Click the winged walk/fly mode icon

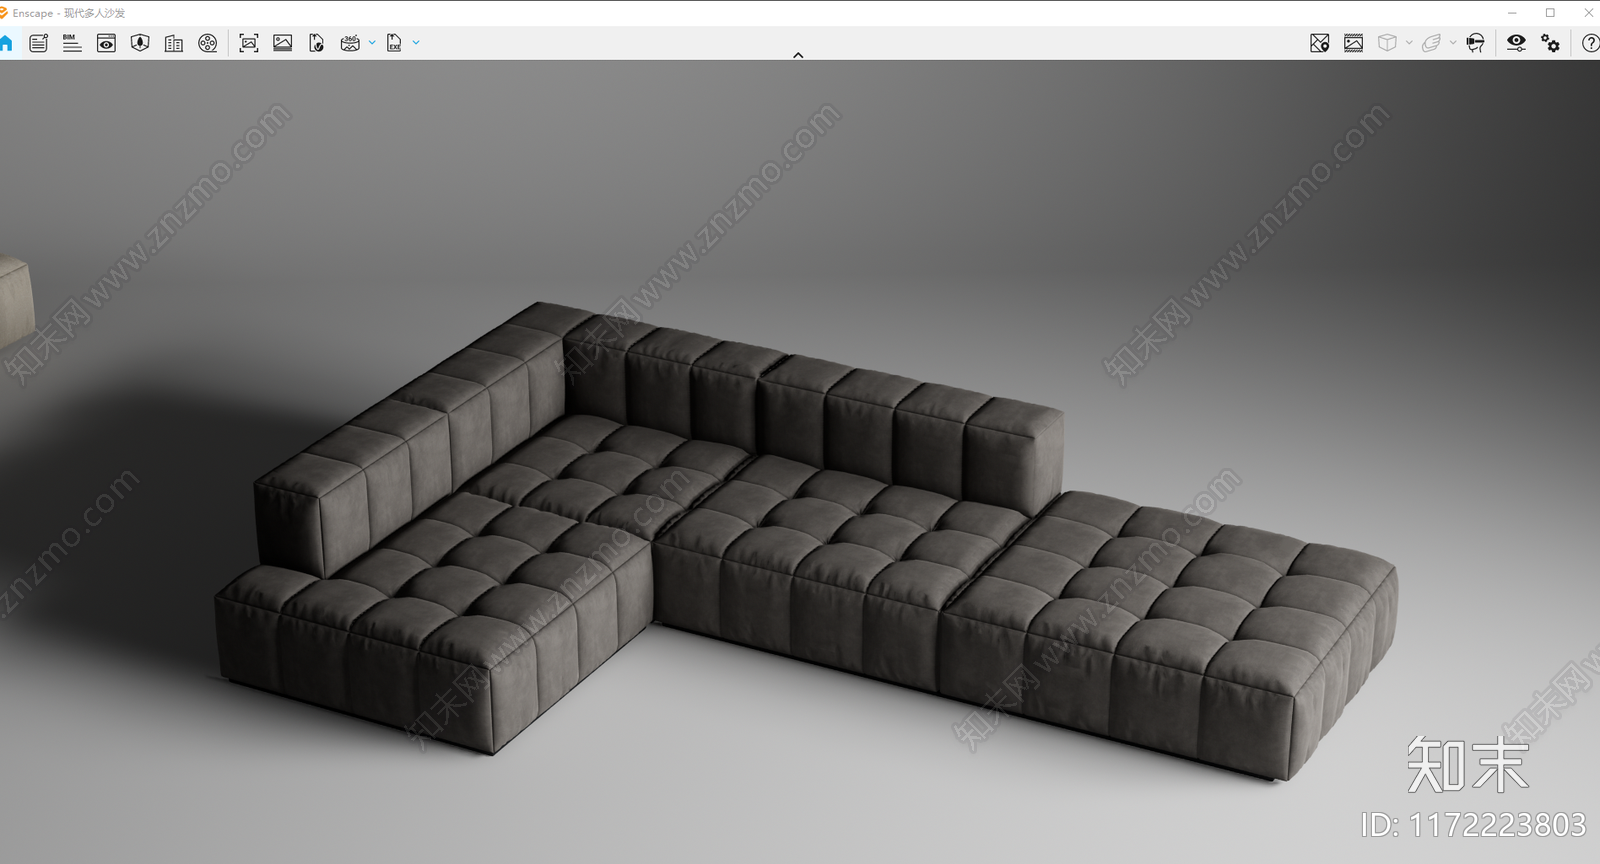coord(1431,43)
